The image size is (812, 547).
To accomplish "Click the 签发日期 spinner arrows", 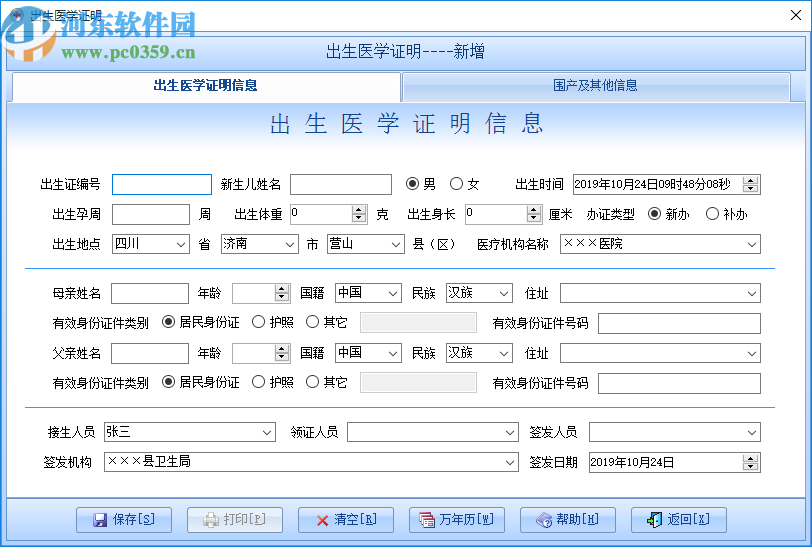I will [x=750, y=463].
